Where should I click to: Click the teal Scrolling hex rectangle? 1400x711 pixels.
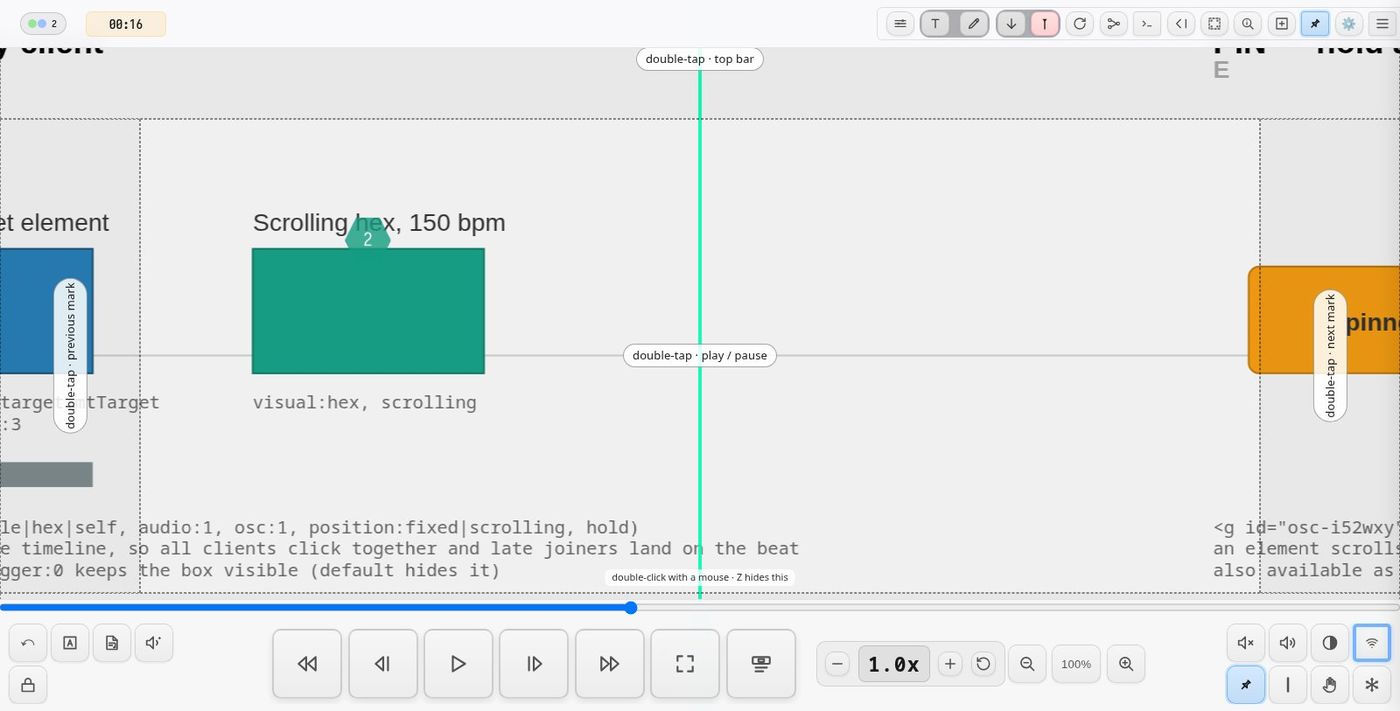tap(368, 311)
